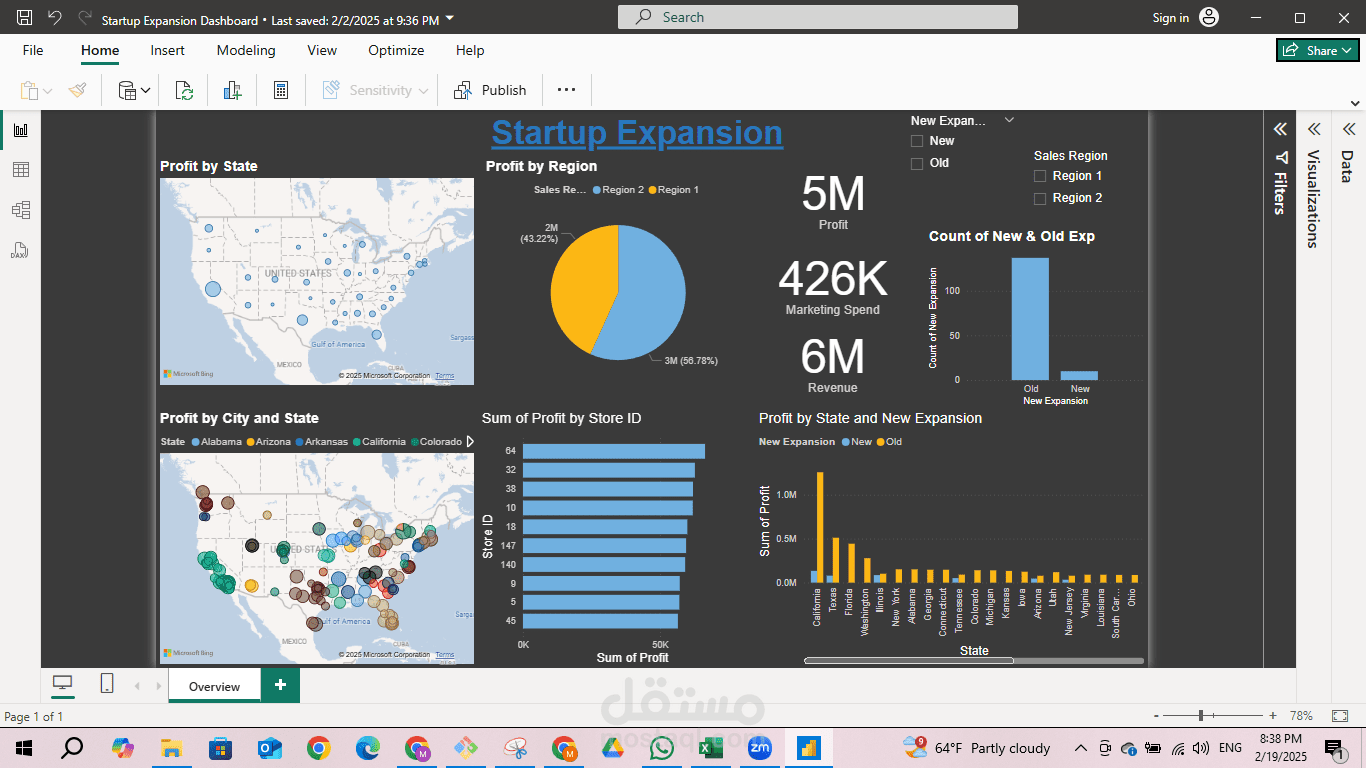The height and width of the screenshot is (768, 1366).
Task: Open DAX query view icon
Action: (x=20, y=250)
